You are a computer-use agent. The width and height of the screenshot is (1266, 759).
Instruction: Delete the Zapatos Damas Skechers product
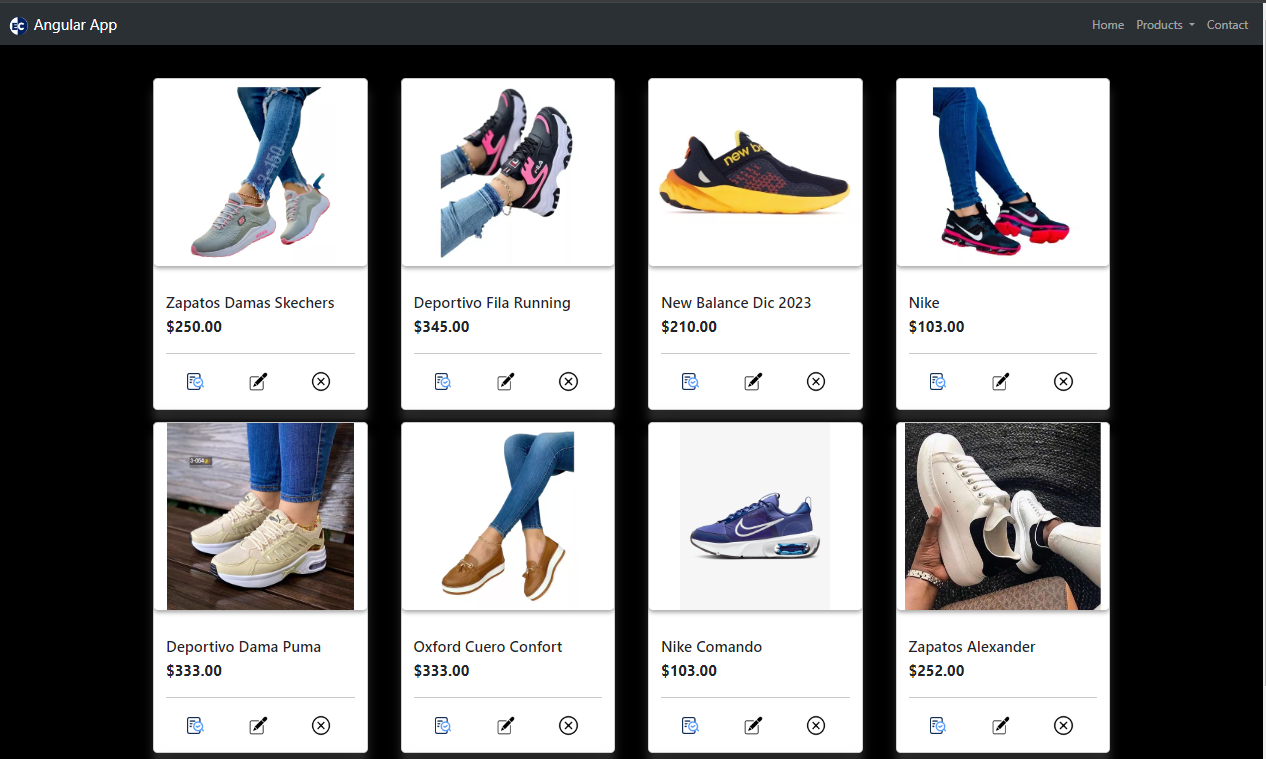(321, 381)
